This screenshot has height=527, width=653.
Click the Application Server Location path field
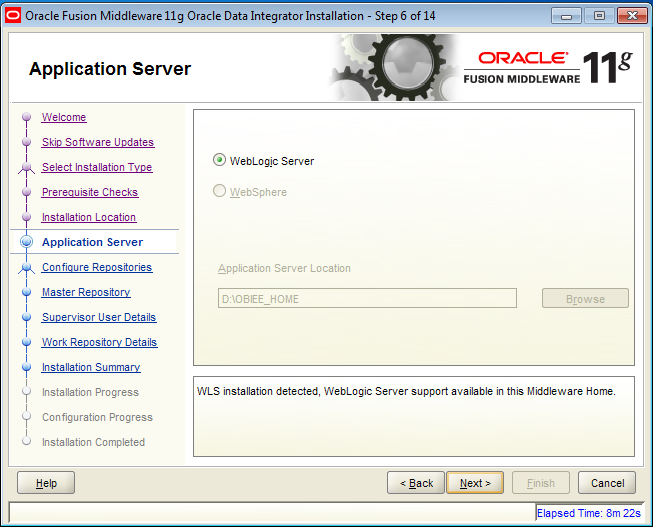tap(367, 298)
